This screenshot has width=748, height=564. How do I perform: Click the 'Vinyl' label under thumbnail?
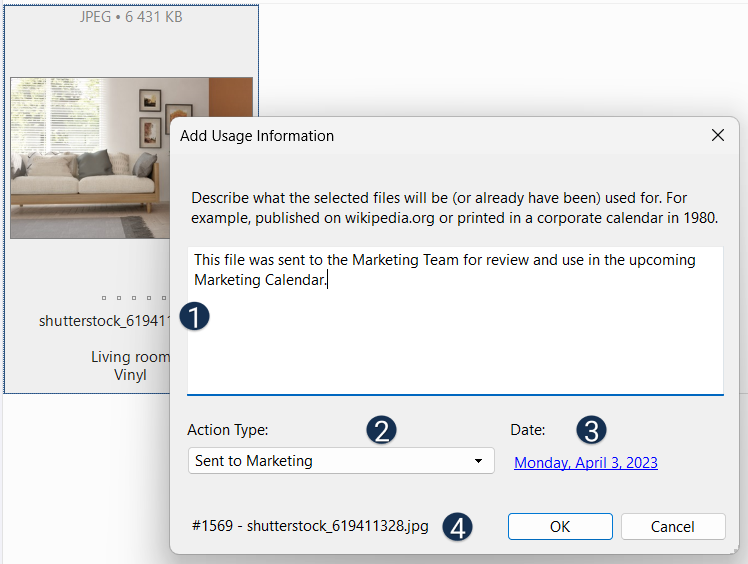click(x=130, y=375)
